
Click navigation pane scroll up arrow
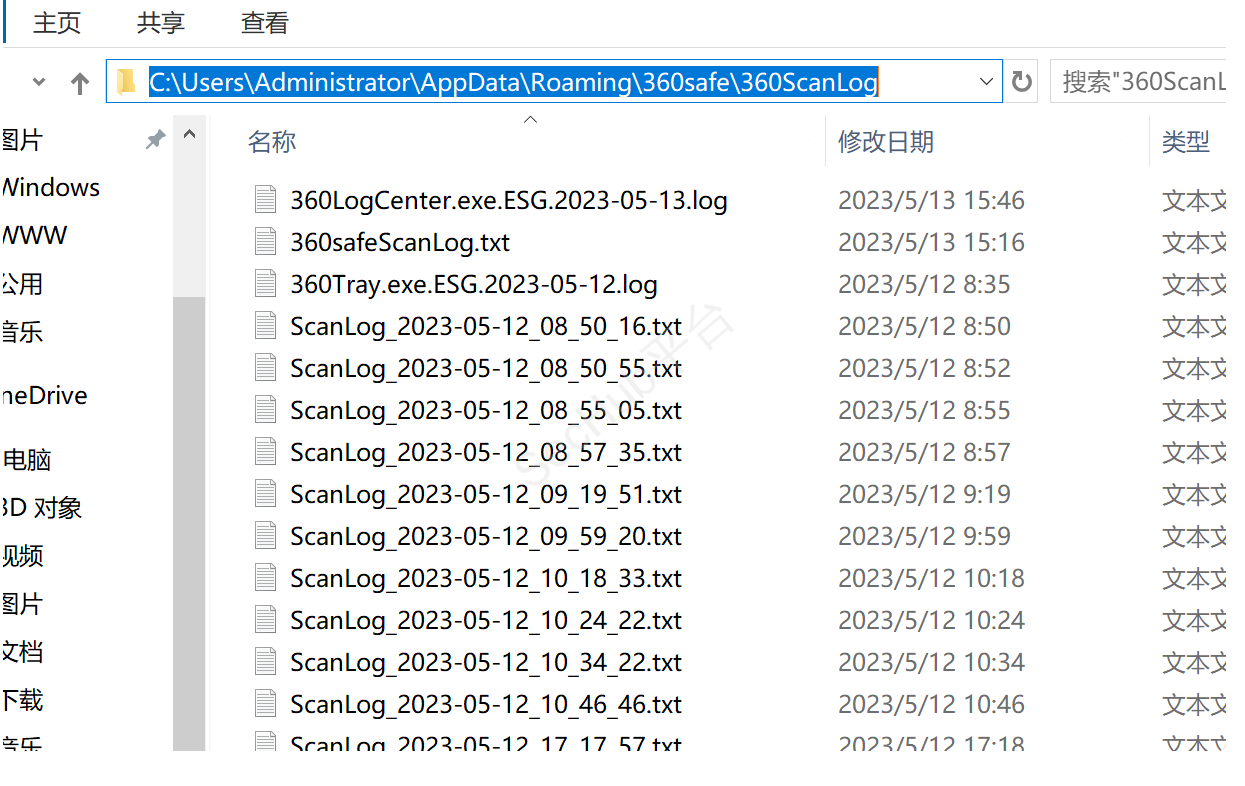[x=189, y=135]
